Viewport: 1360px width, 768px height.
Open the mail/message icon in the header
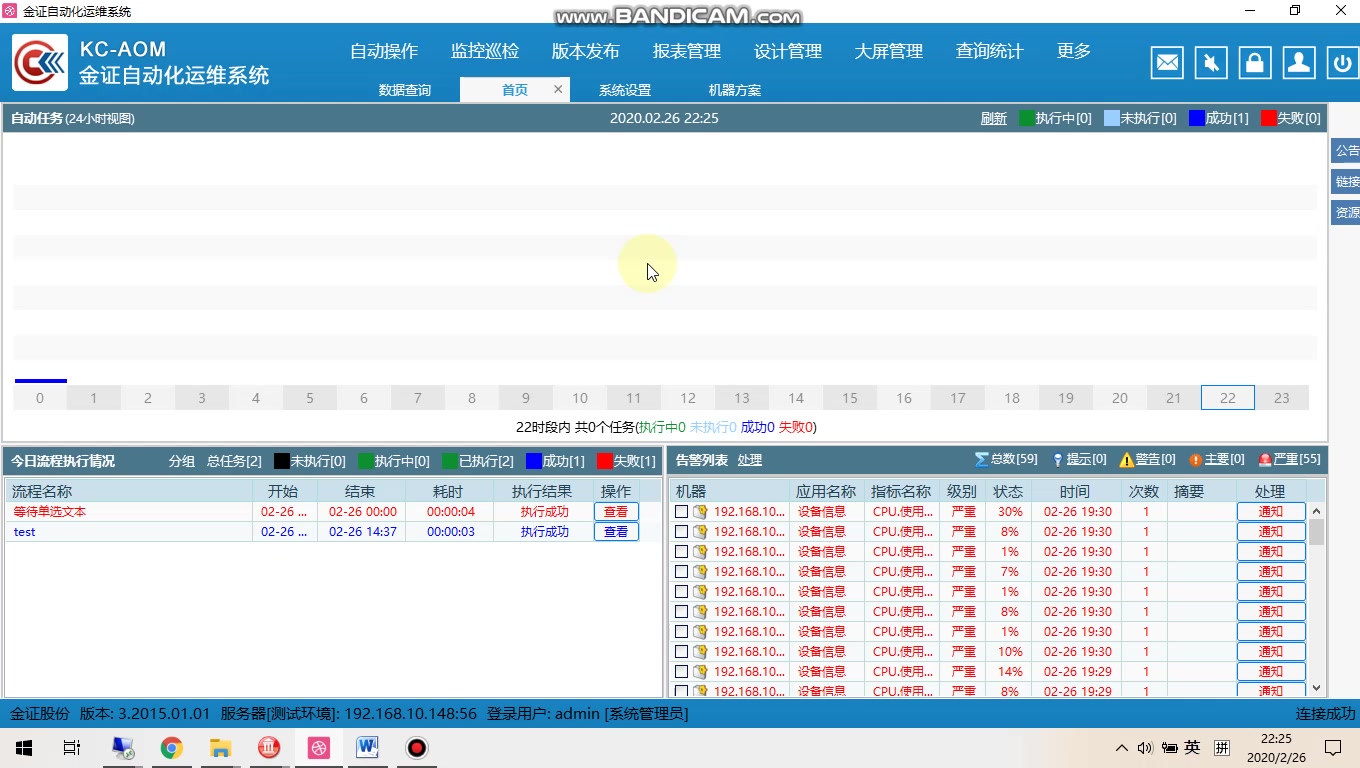coord(1166,62)
